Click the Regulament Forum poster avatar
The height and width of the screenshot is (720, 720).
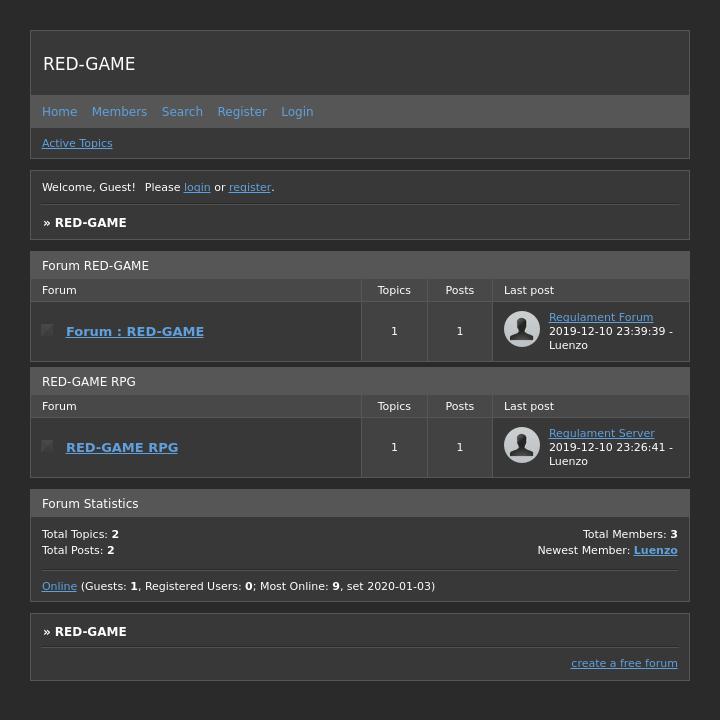[522, 329]
